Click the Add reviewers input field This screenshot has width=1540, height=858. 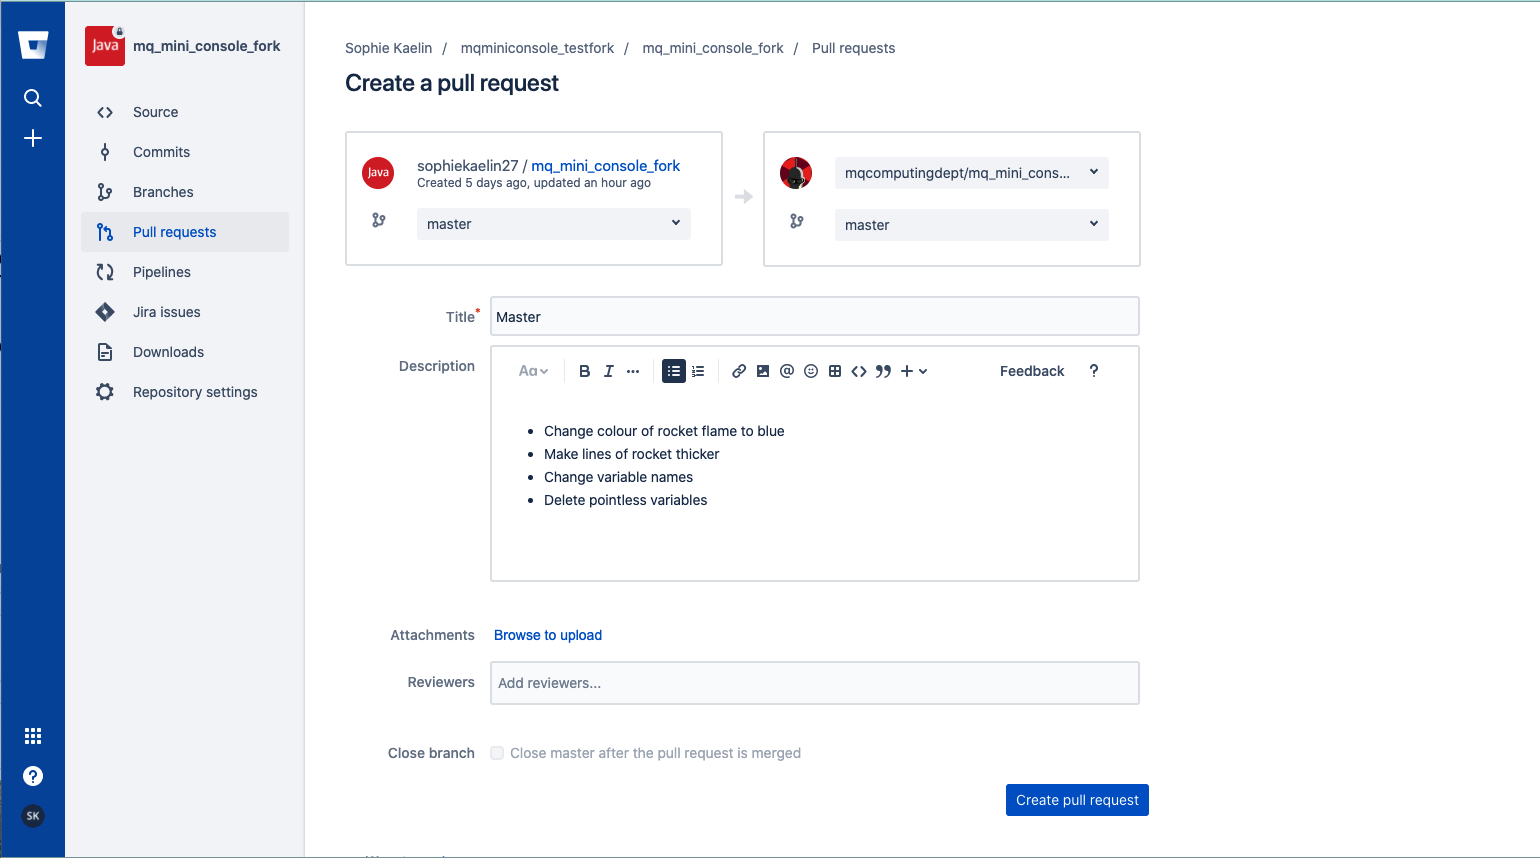pyautogui.click(x=814, y=683)
